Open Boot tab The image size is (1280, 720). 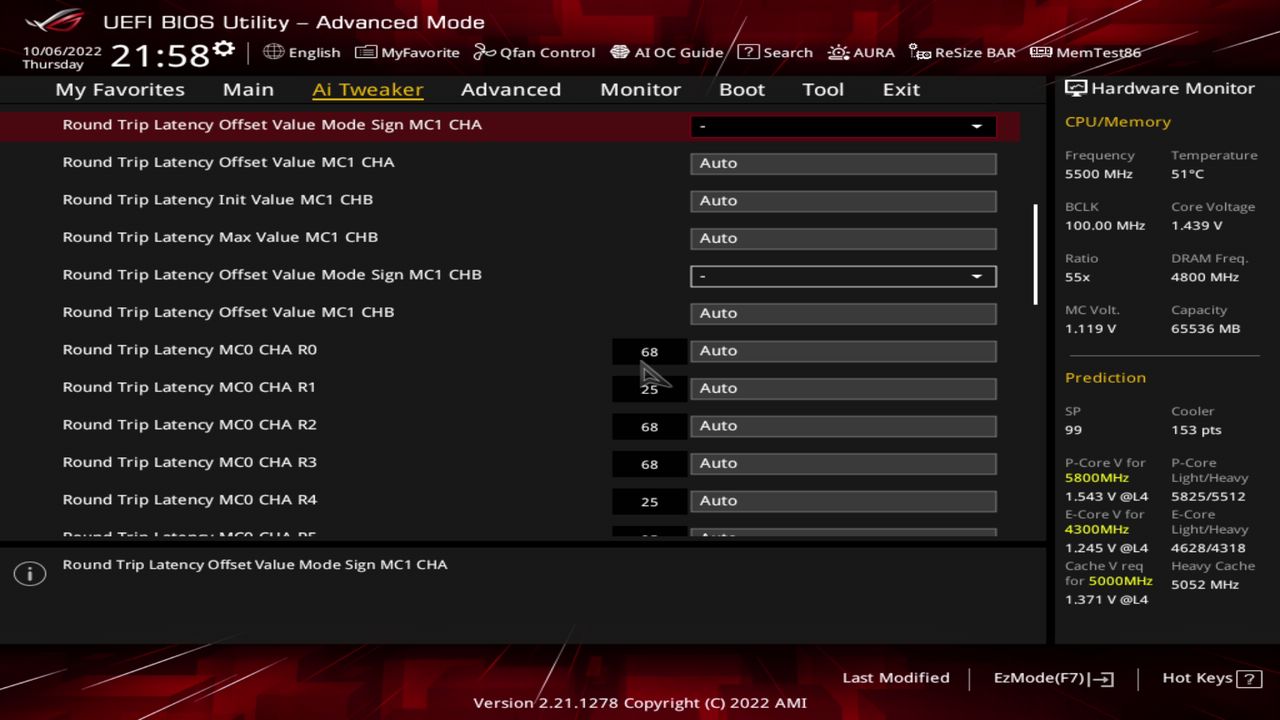point(742,89)
